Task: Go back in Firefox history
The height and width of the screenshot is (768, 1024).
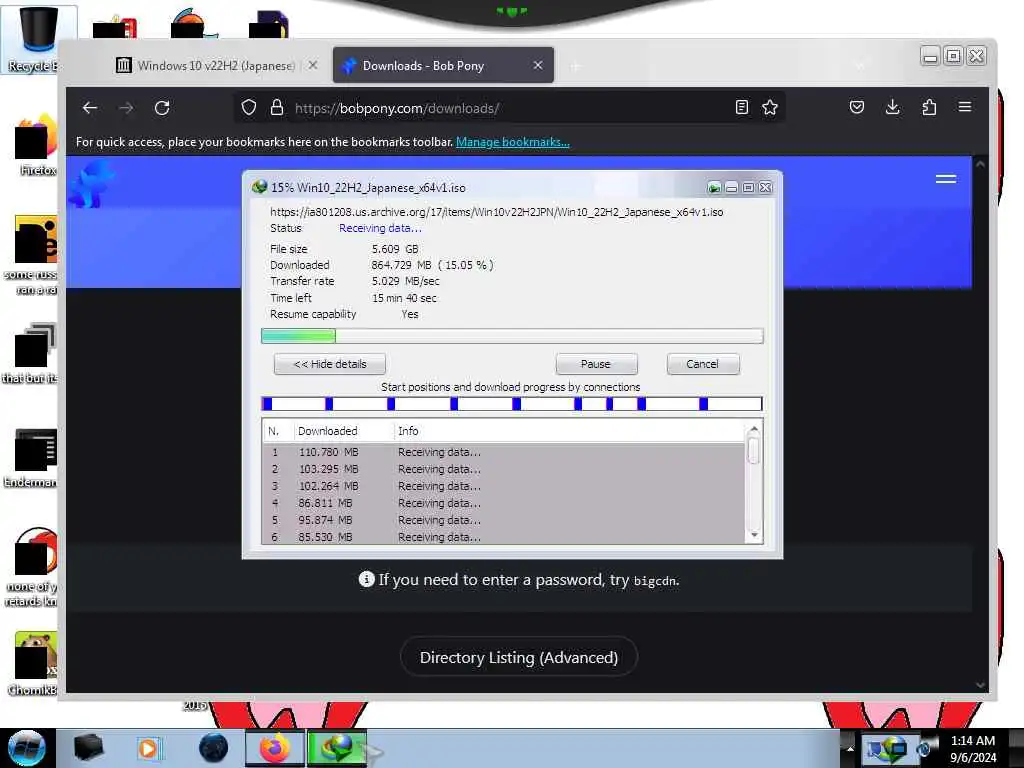Action: pyautogui.click(x=90, y=108)
